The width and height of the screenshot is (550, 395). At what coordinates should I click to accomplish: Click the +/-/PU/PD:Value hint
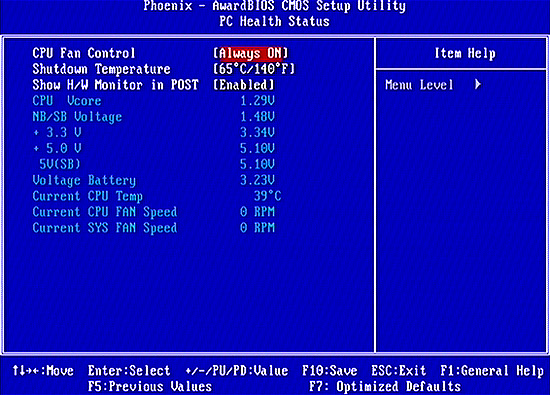tap(237, 371)
